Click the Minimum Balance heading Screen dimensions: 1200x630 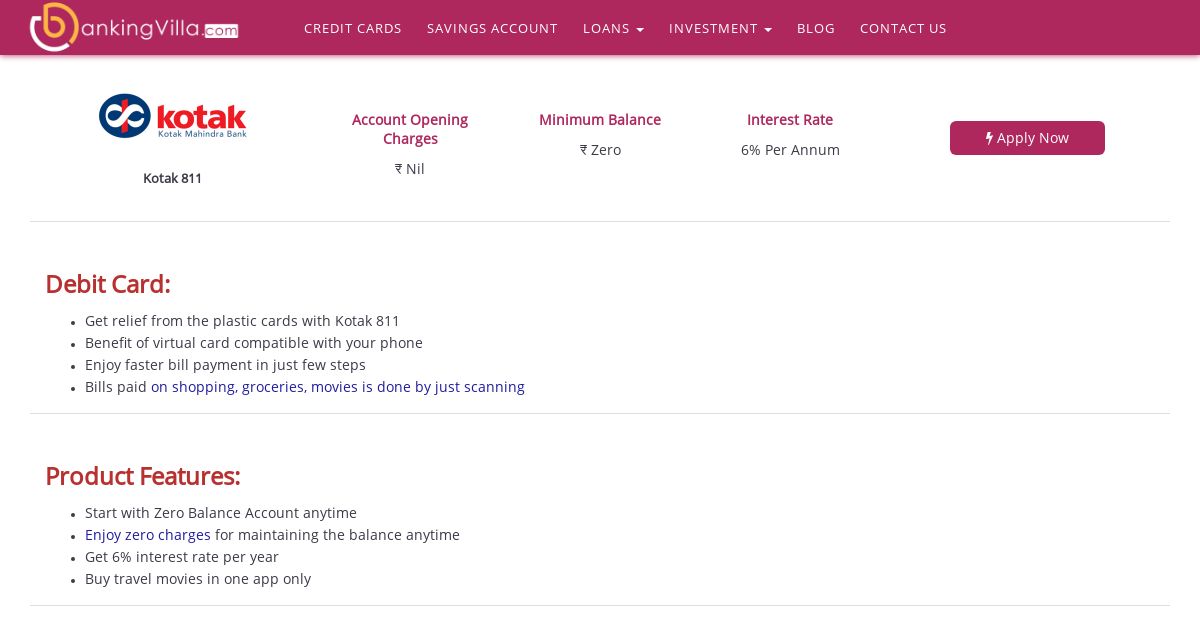[x=600, y=120]
